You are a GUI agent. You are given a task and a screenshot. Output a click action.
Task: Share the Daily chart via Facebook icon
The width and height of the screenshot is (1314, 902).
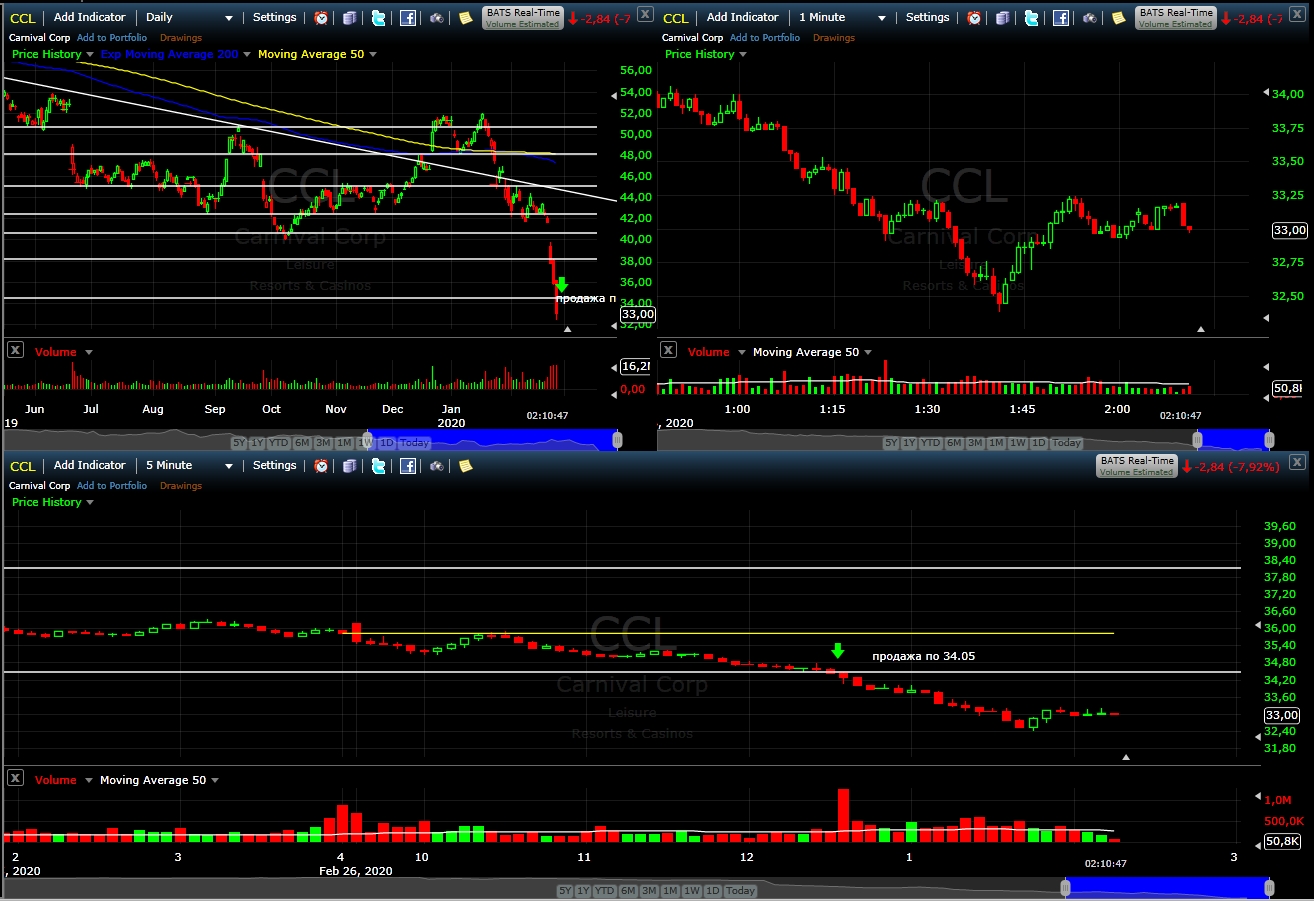[x=408, y=18]
